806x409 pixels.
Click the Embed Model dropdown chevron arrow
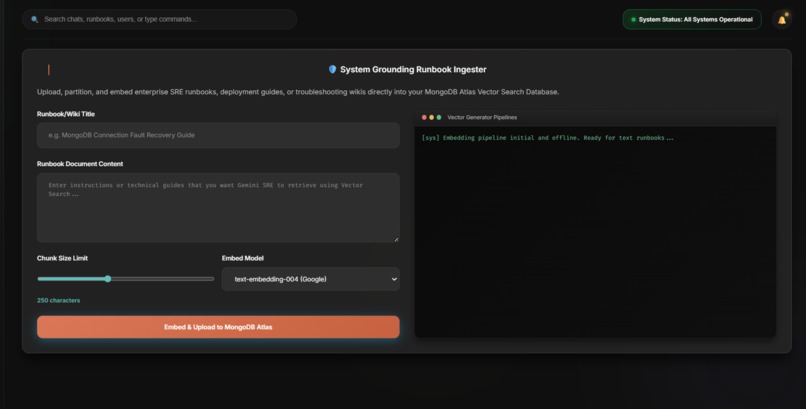pos(394,279)
